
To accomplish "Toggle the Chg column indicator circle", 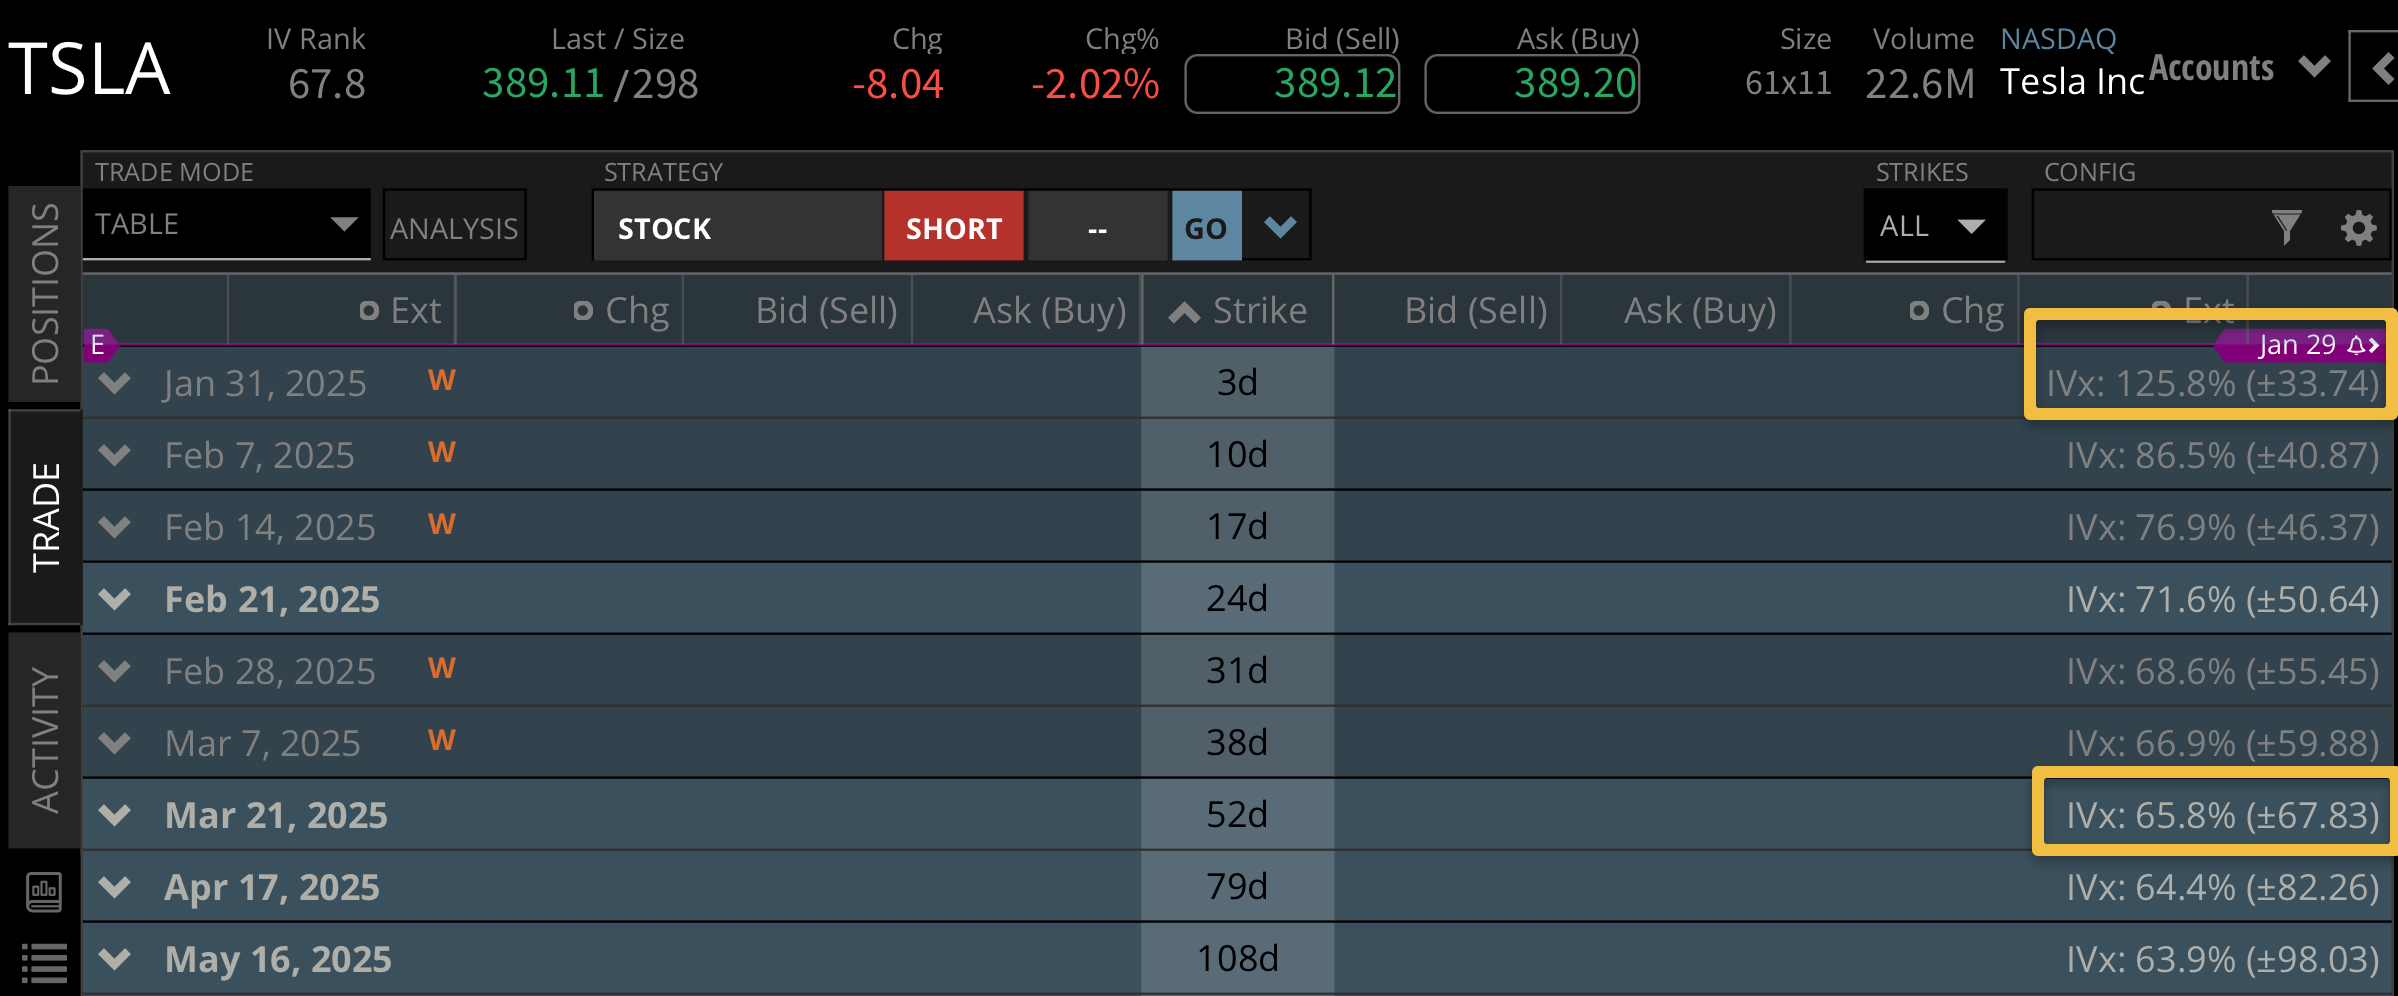I will pyautogui.click(x=583, y=311).
